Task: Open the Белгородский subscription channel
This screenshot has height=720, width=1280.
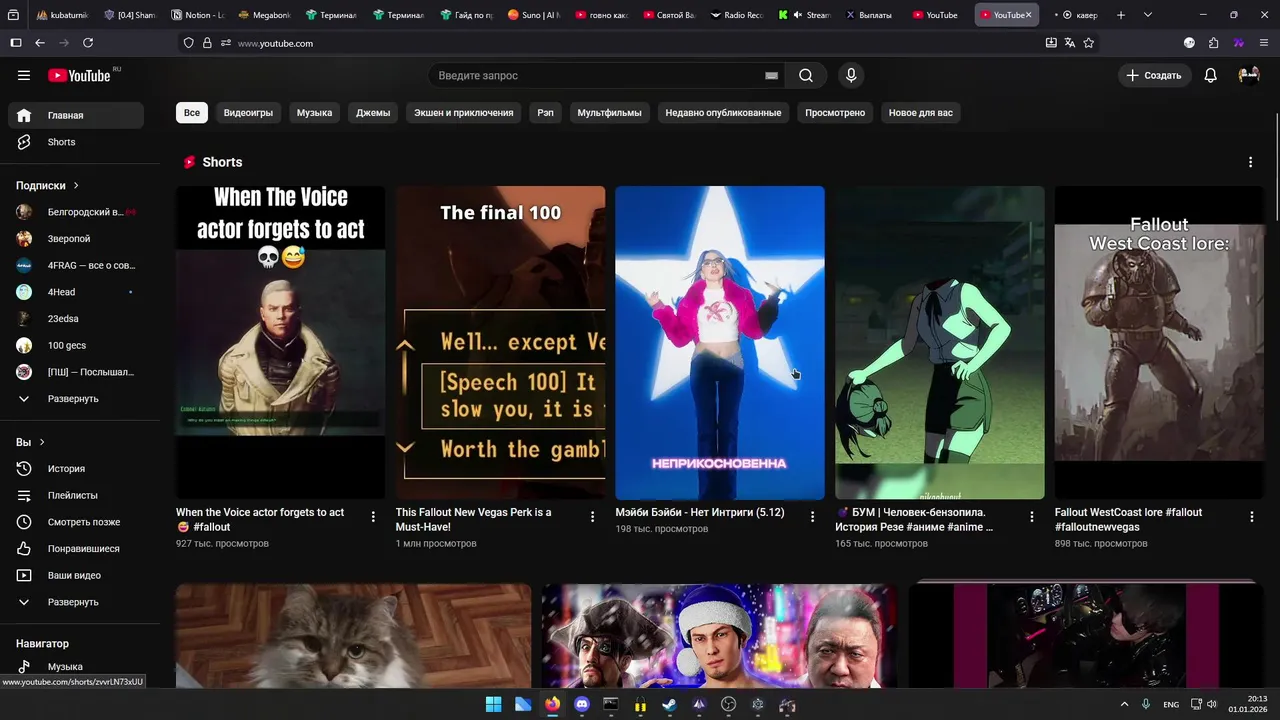Action: (76, 212)
